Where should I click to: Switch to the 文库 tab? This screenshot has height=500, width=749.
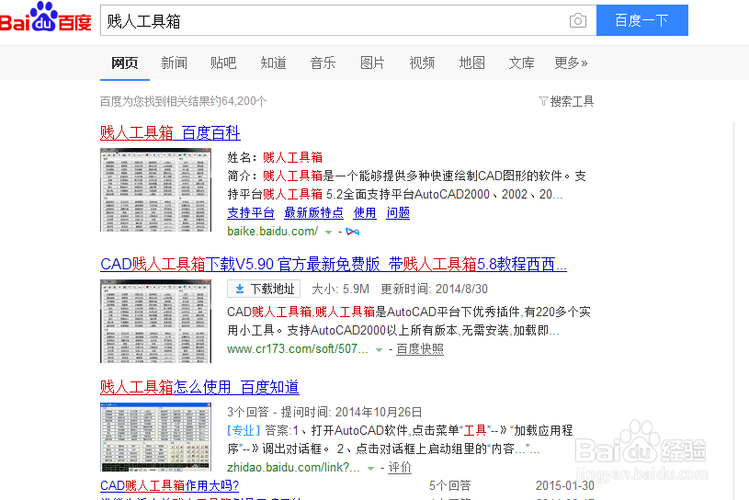click(521, 63)
